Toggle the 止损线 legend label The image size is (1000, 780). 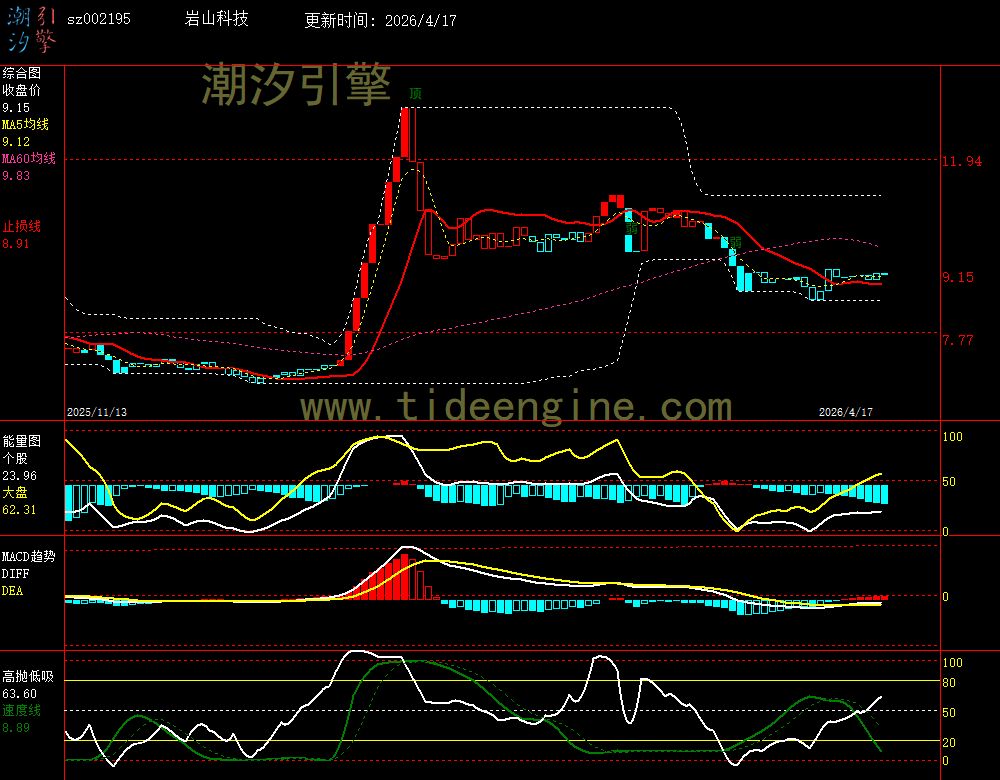point(21,226)
